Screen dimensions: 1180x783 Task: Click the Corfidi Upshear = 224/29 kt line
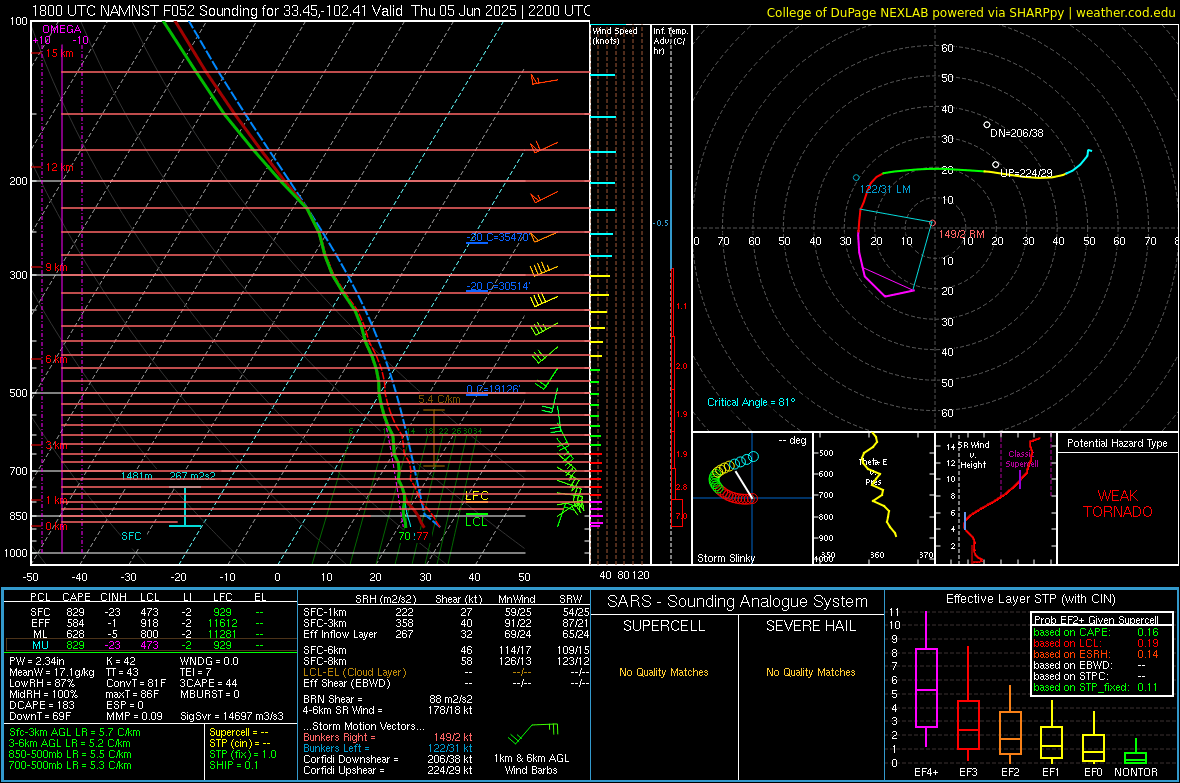388,770
